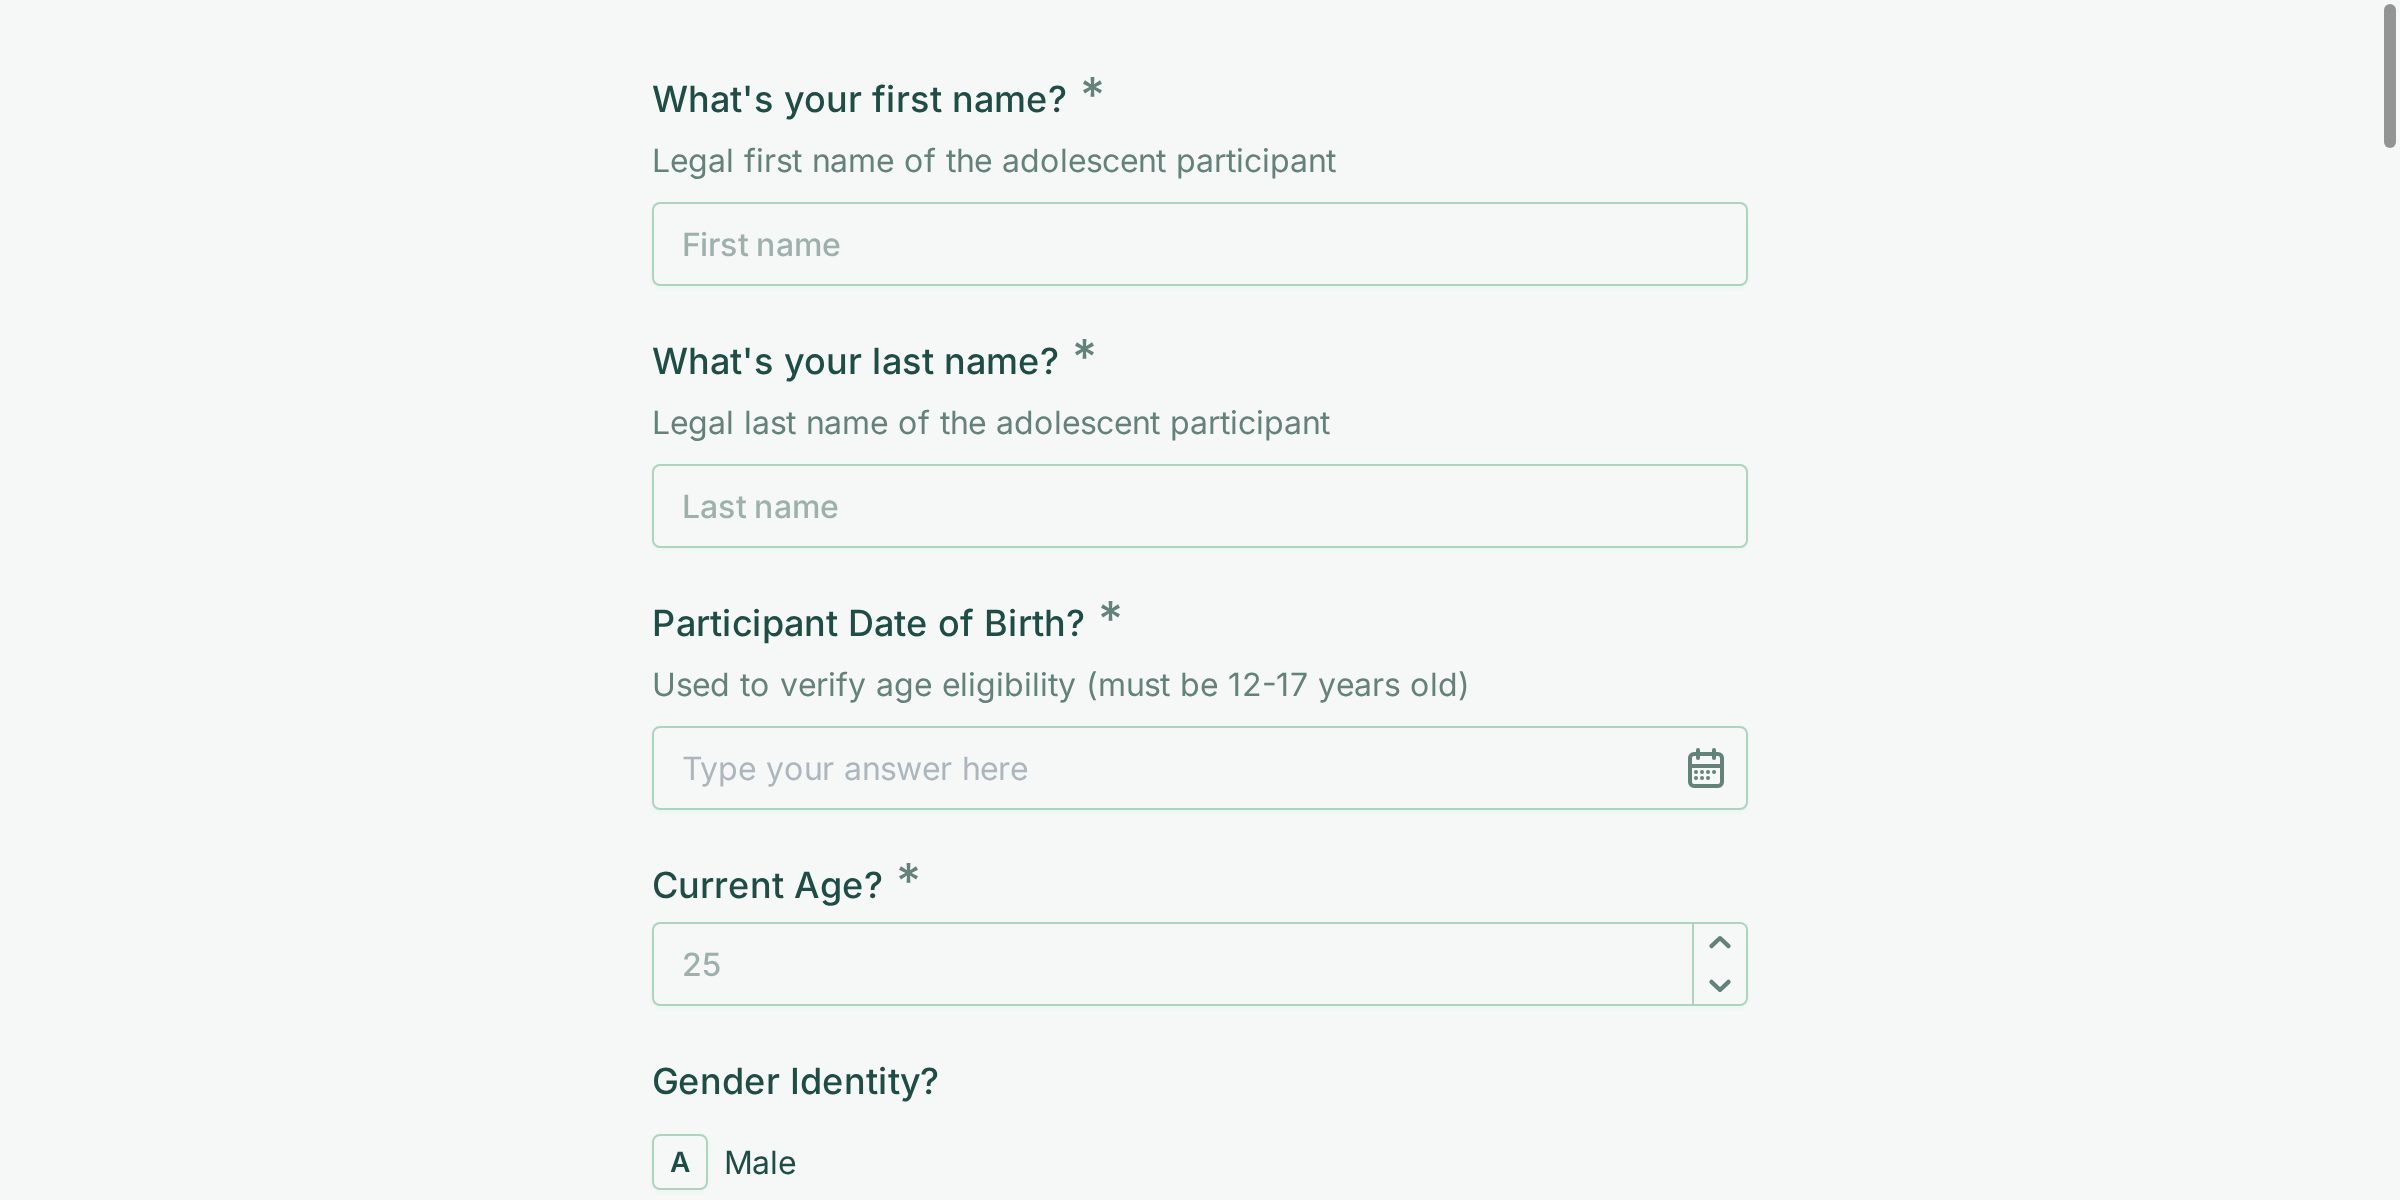Click the "Participant Date of Birth?" label
This screenshot has height=1200, width=2400.
pos(867,623)
